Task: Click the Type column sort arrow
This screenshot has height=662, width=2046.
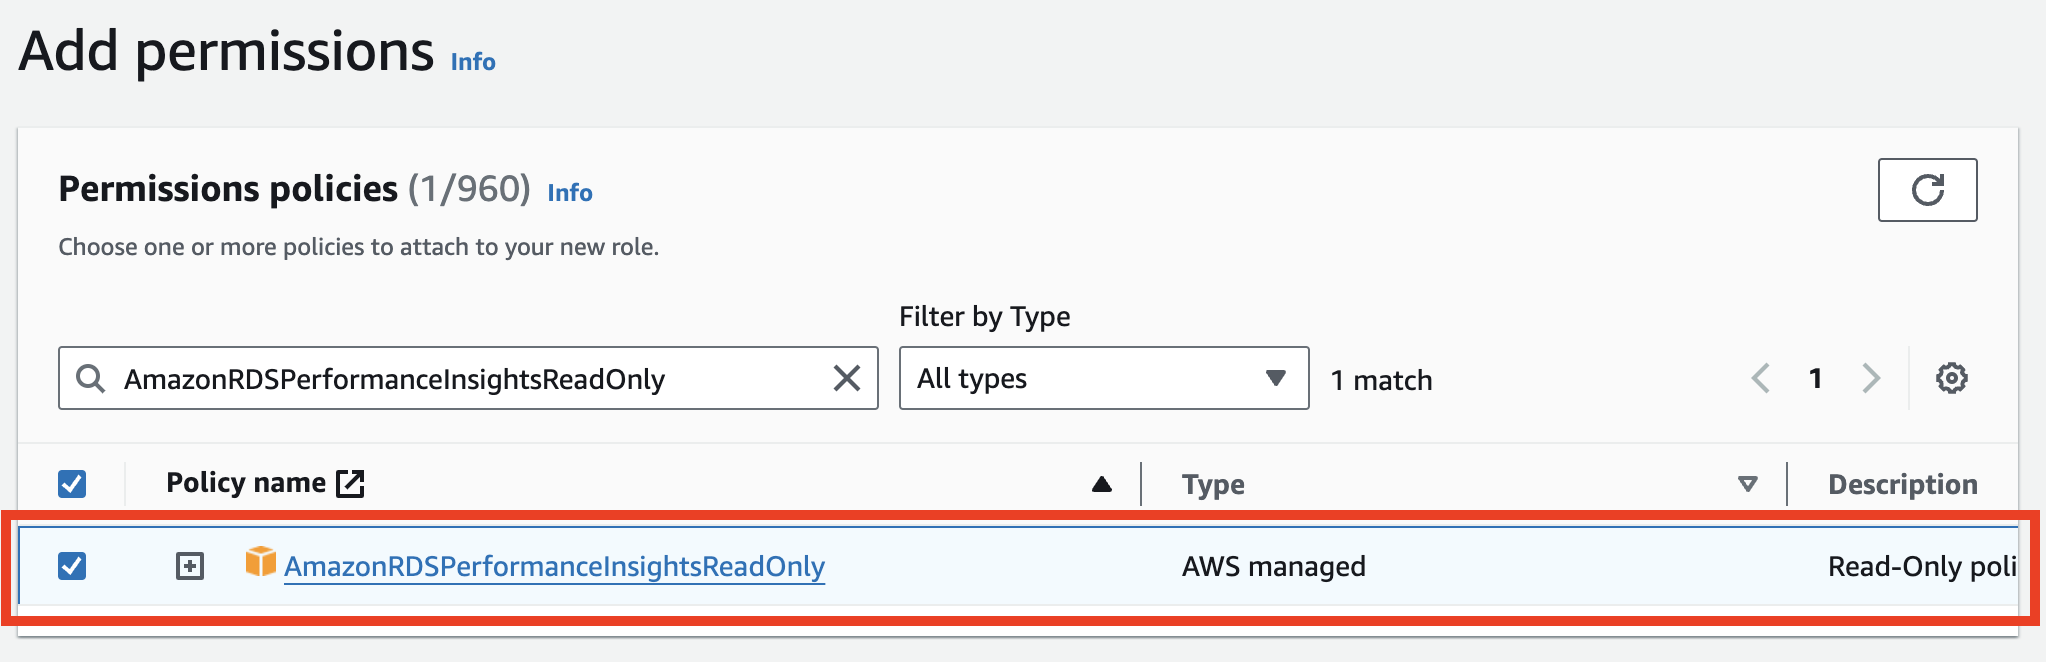Action: pos(1747,485)
